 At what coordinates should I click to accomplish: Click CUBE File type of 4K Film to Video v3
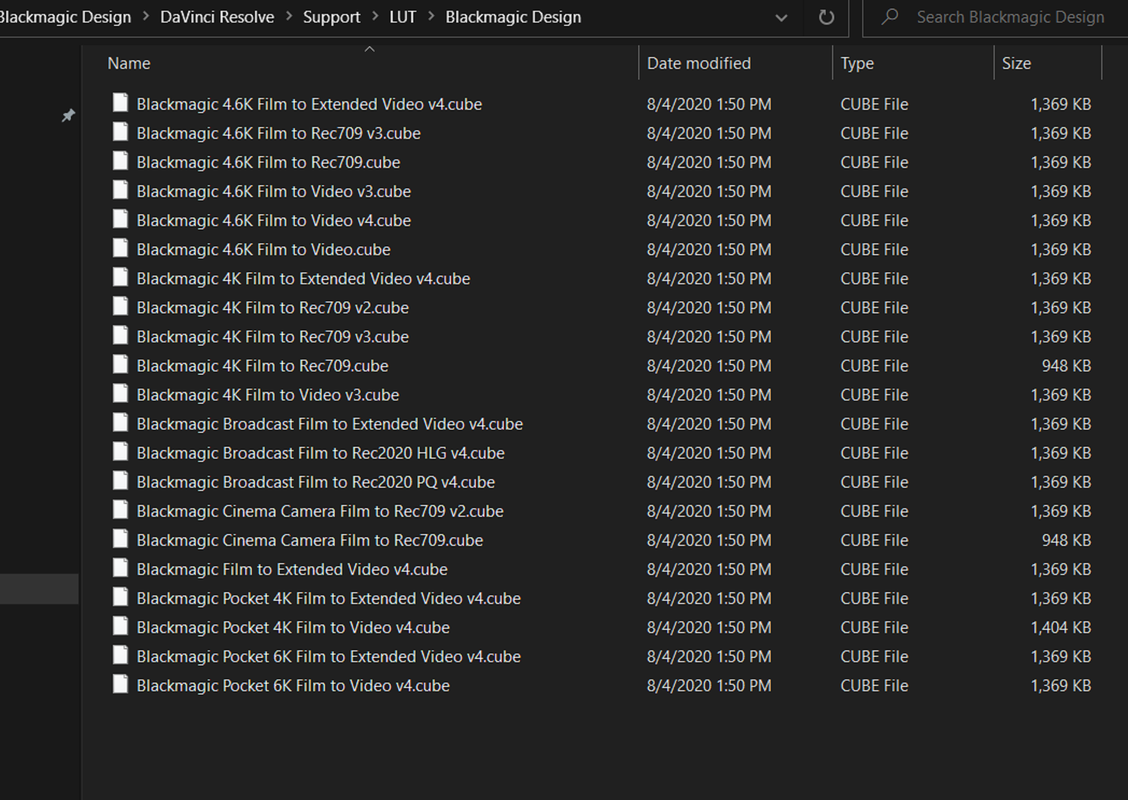pyautogui.click(x=874, y=395)
